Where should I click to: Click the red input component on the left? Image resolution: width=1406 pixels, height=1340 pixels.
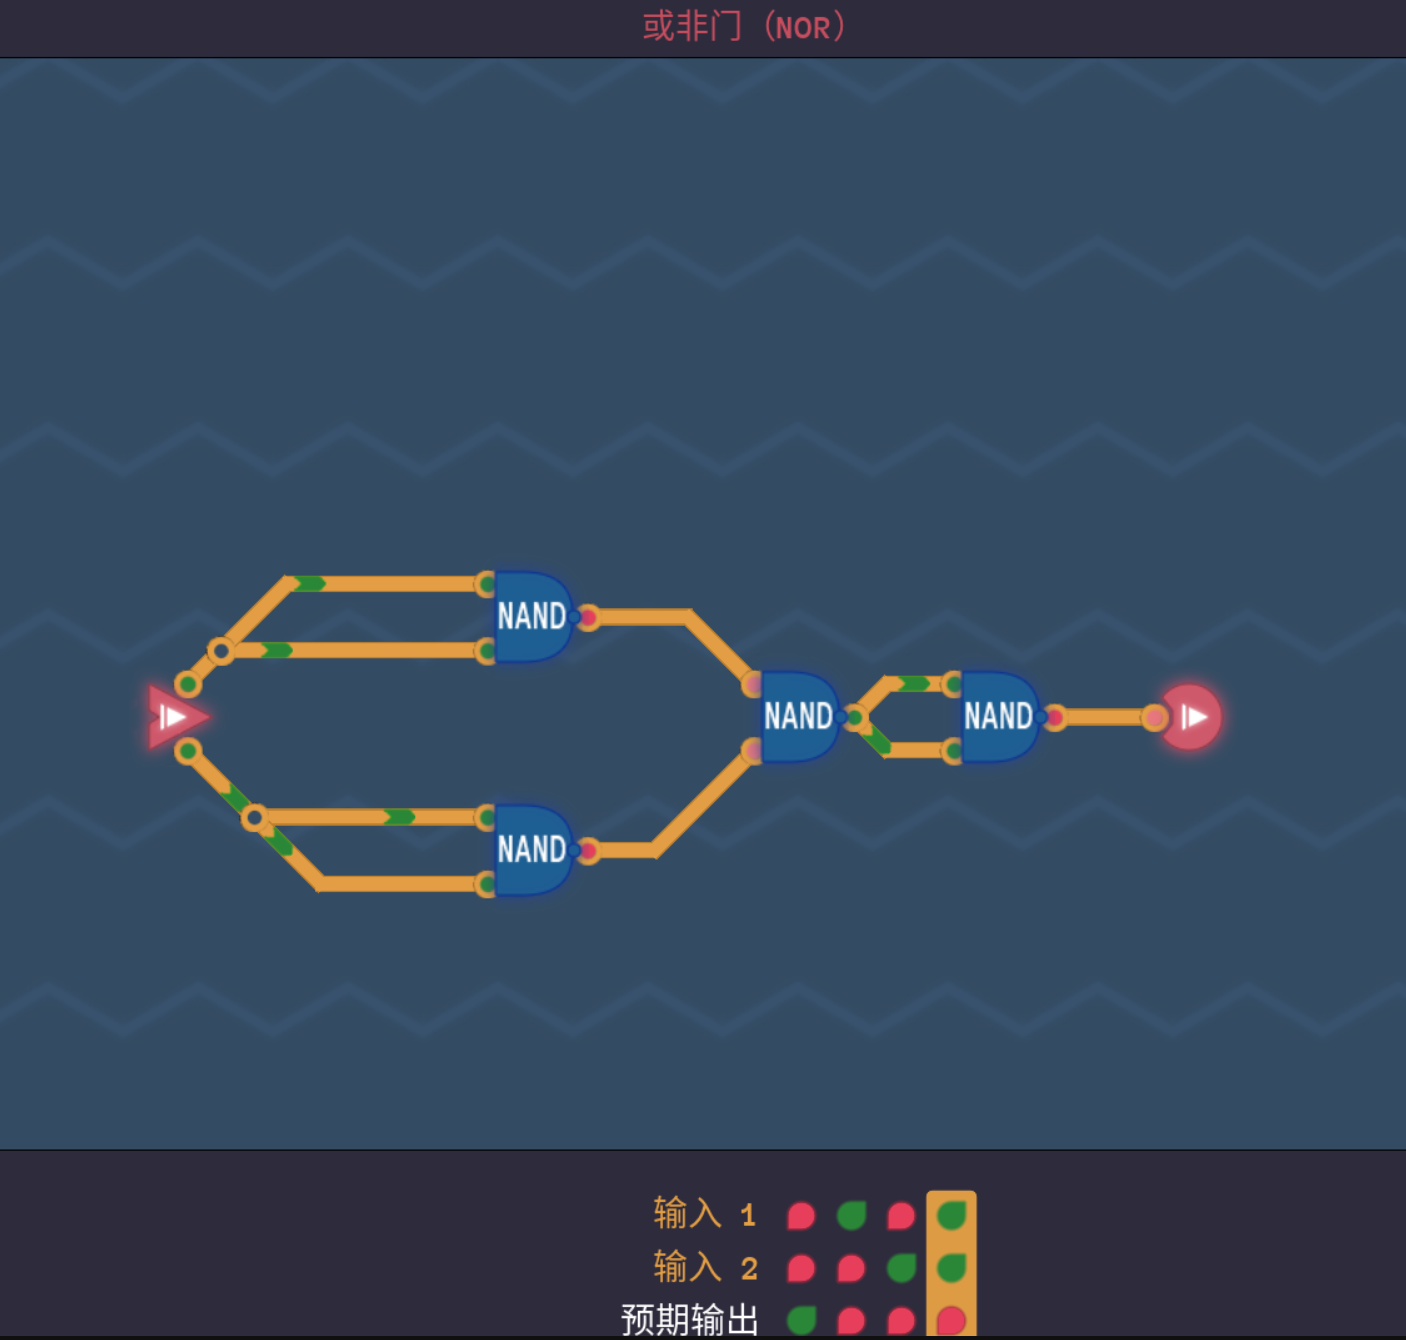click(x=174, y=717)
